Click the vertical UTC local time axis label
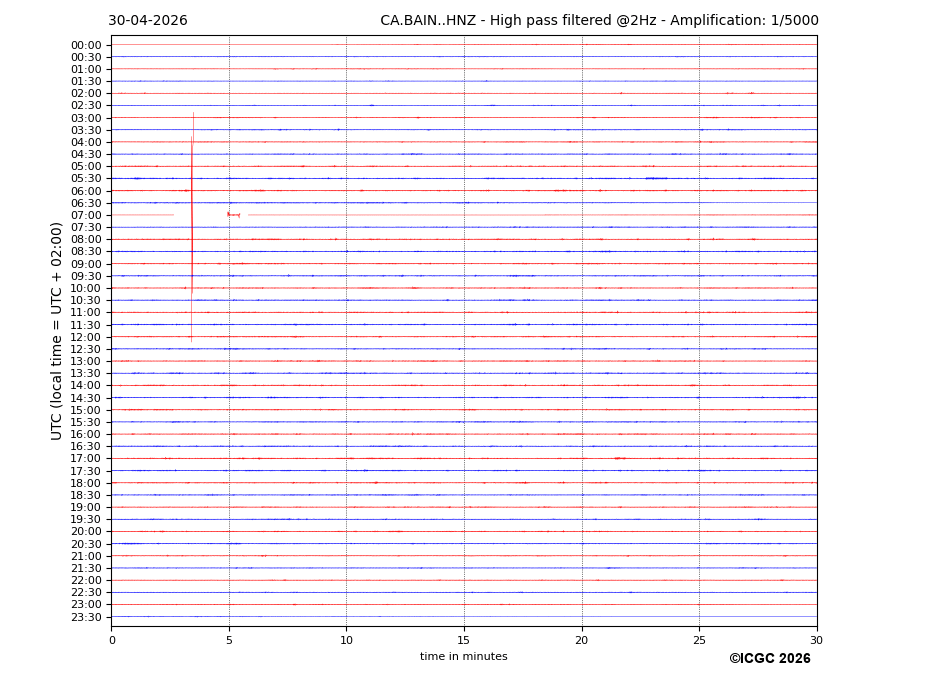 tap(56, 331)
